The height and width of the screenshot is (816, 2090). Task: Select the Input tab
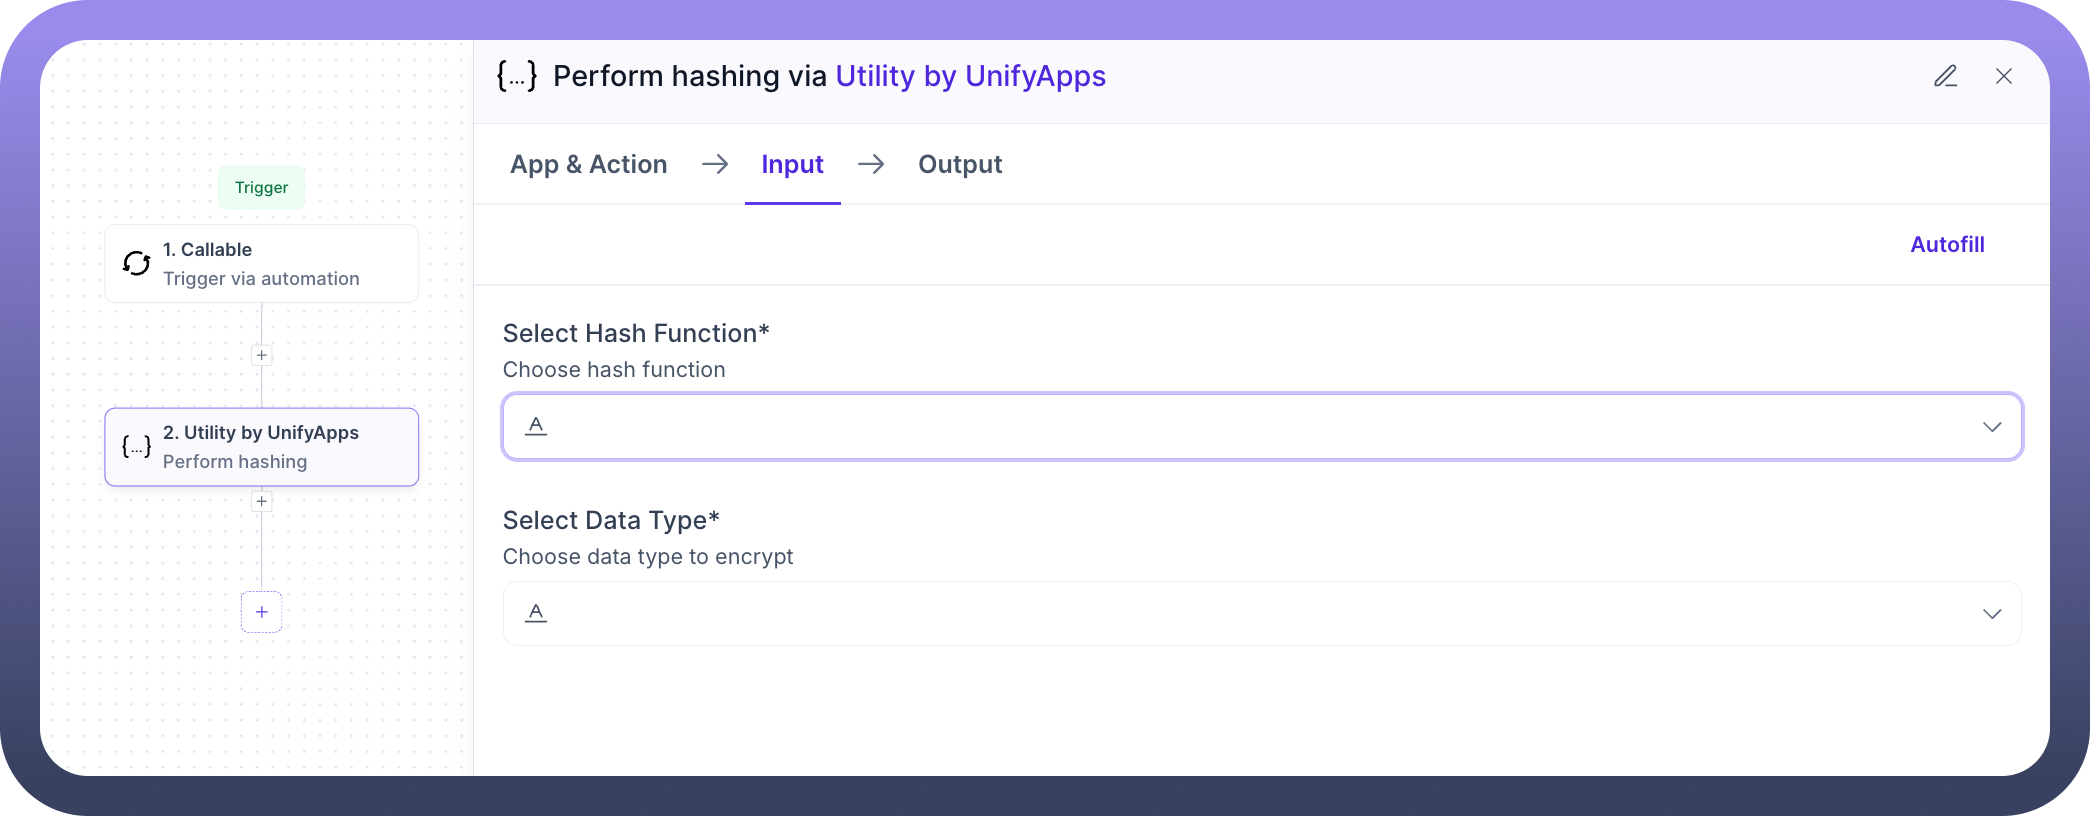coord(792,164)
